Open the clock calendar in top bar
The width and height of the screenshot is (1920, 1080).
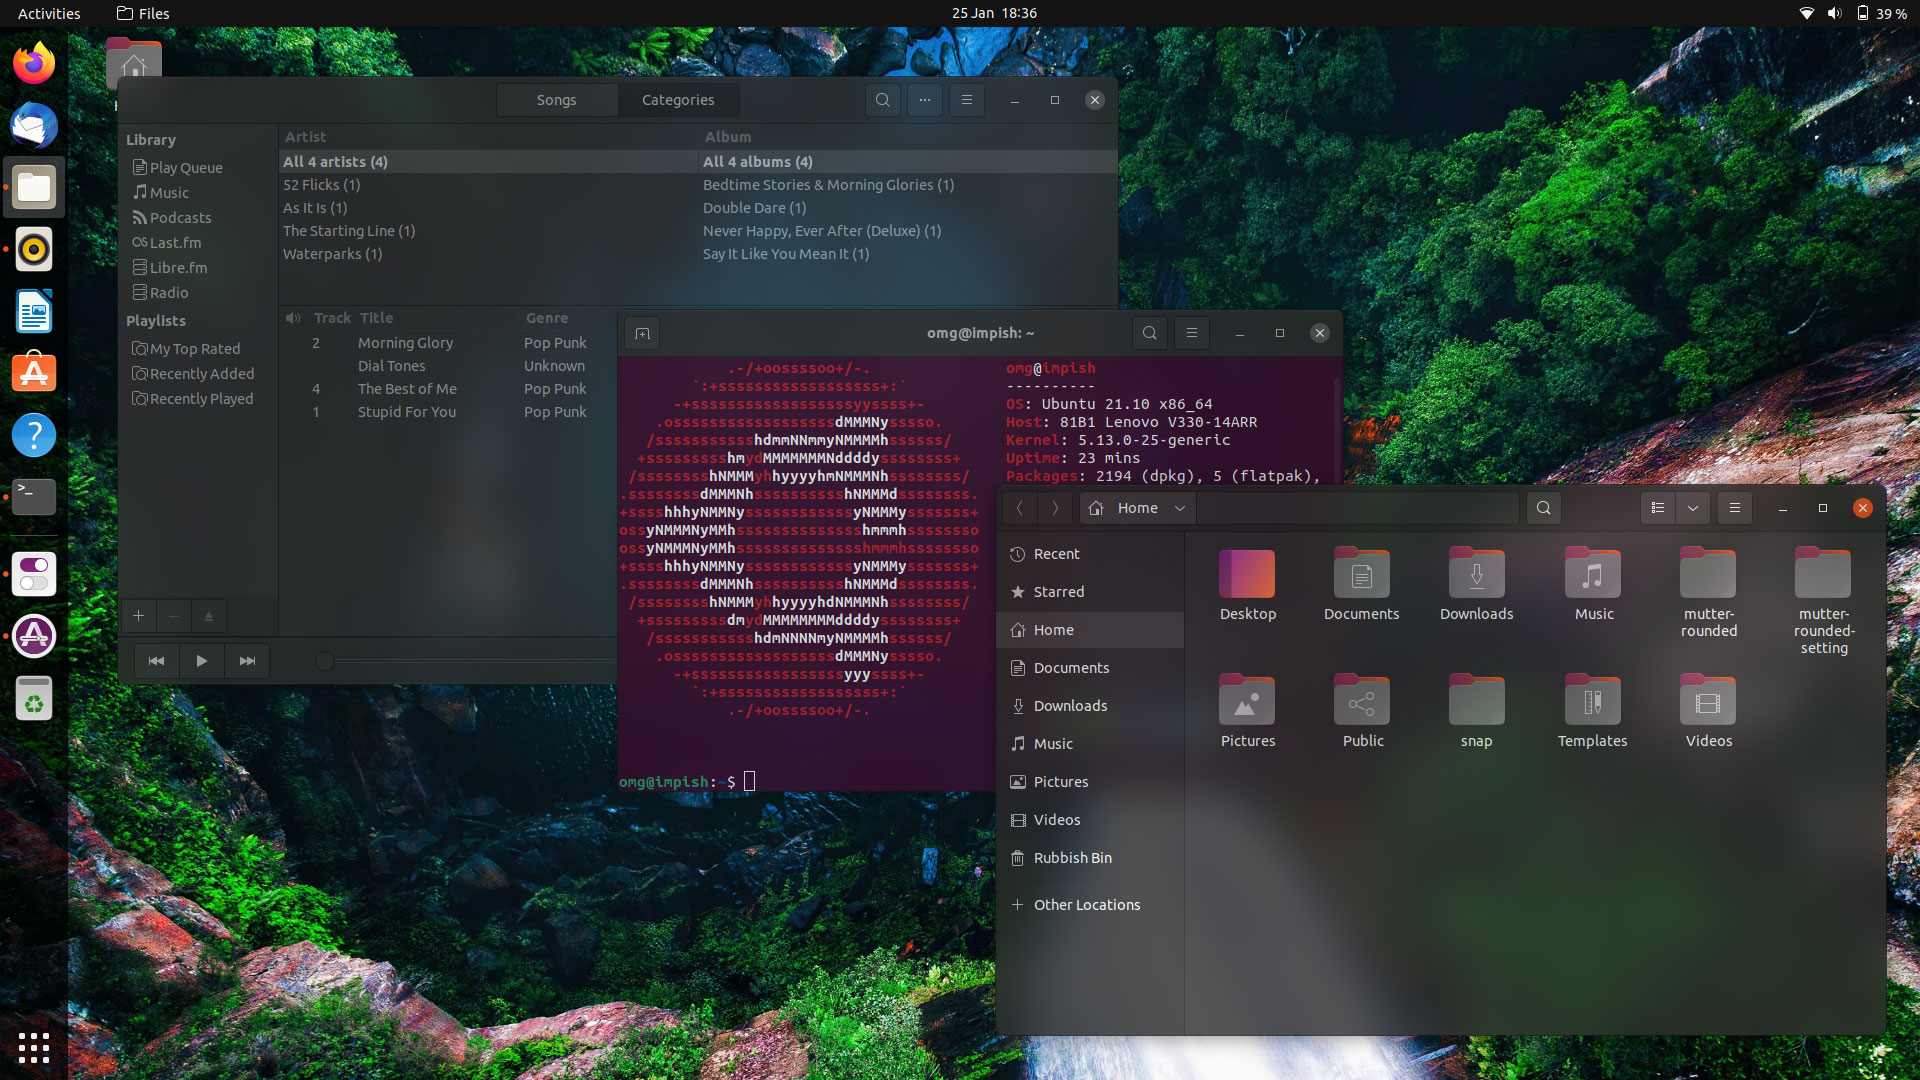(x=994, y=13)
